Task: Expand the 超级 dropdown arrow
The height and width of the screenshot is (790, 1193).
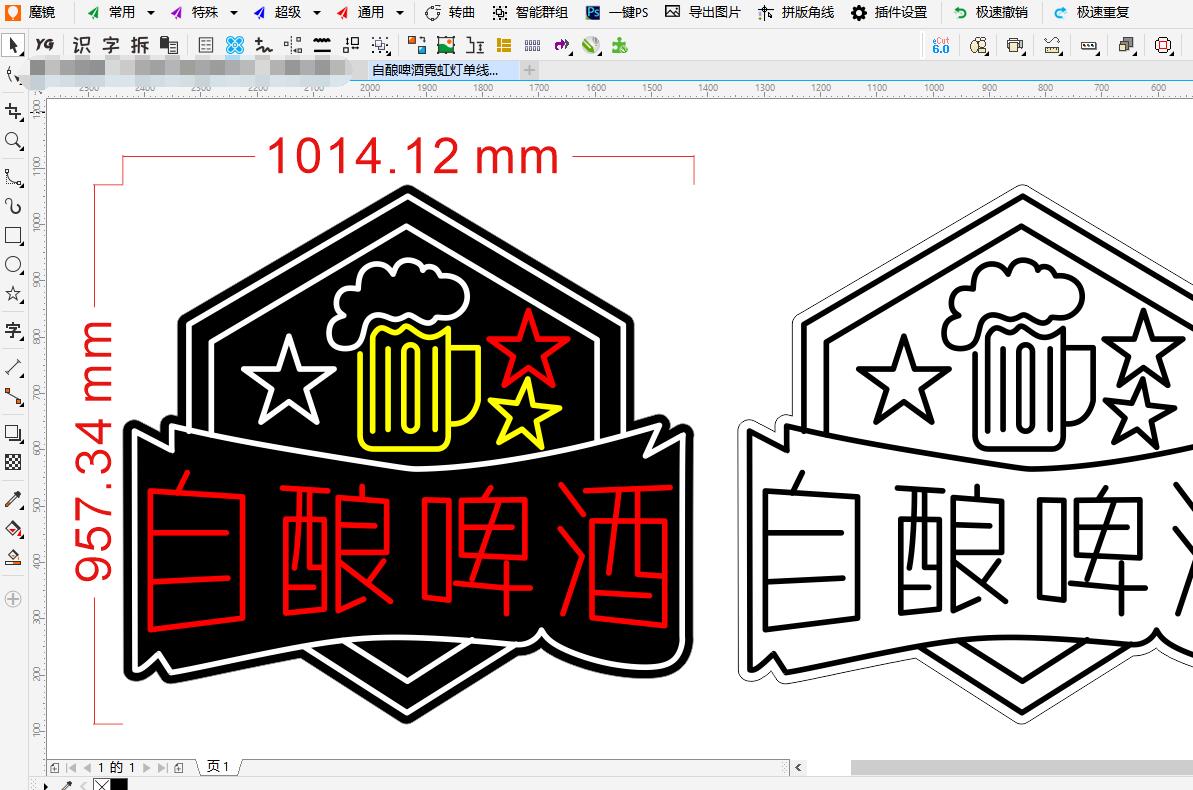Action: pyautogui.click(x=317, y=13)
